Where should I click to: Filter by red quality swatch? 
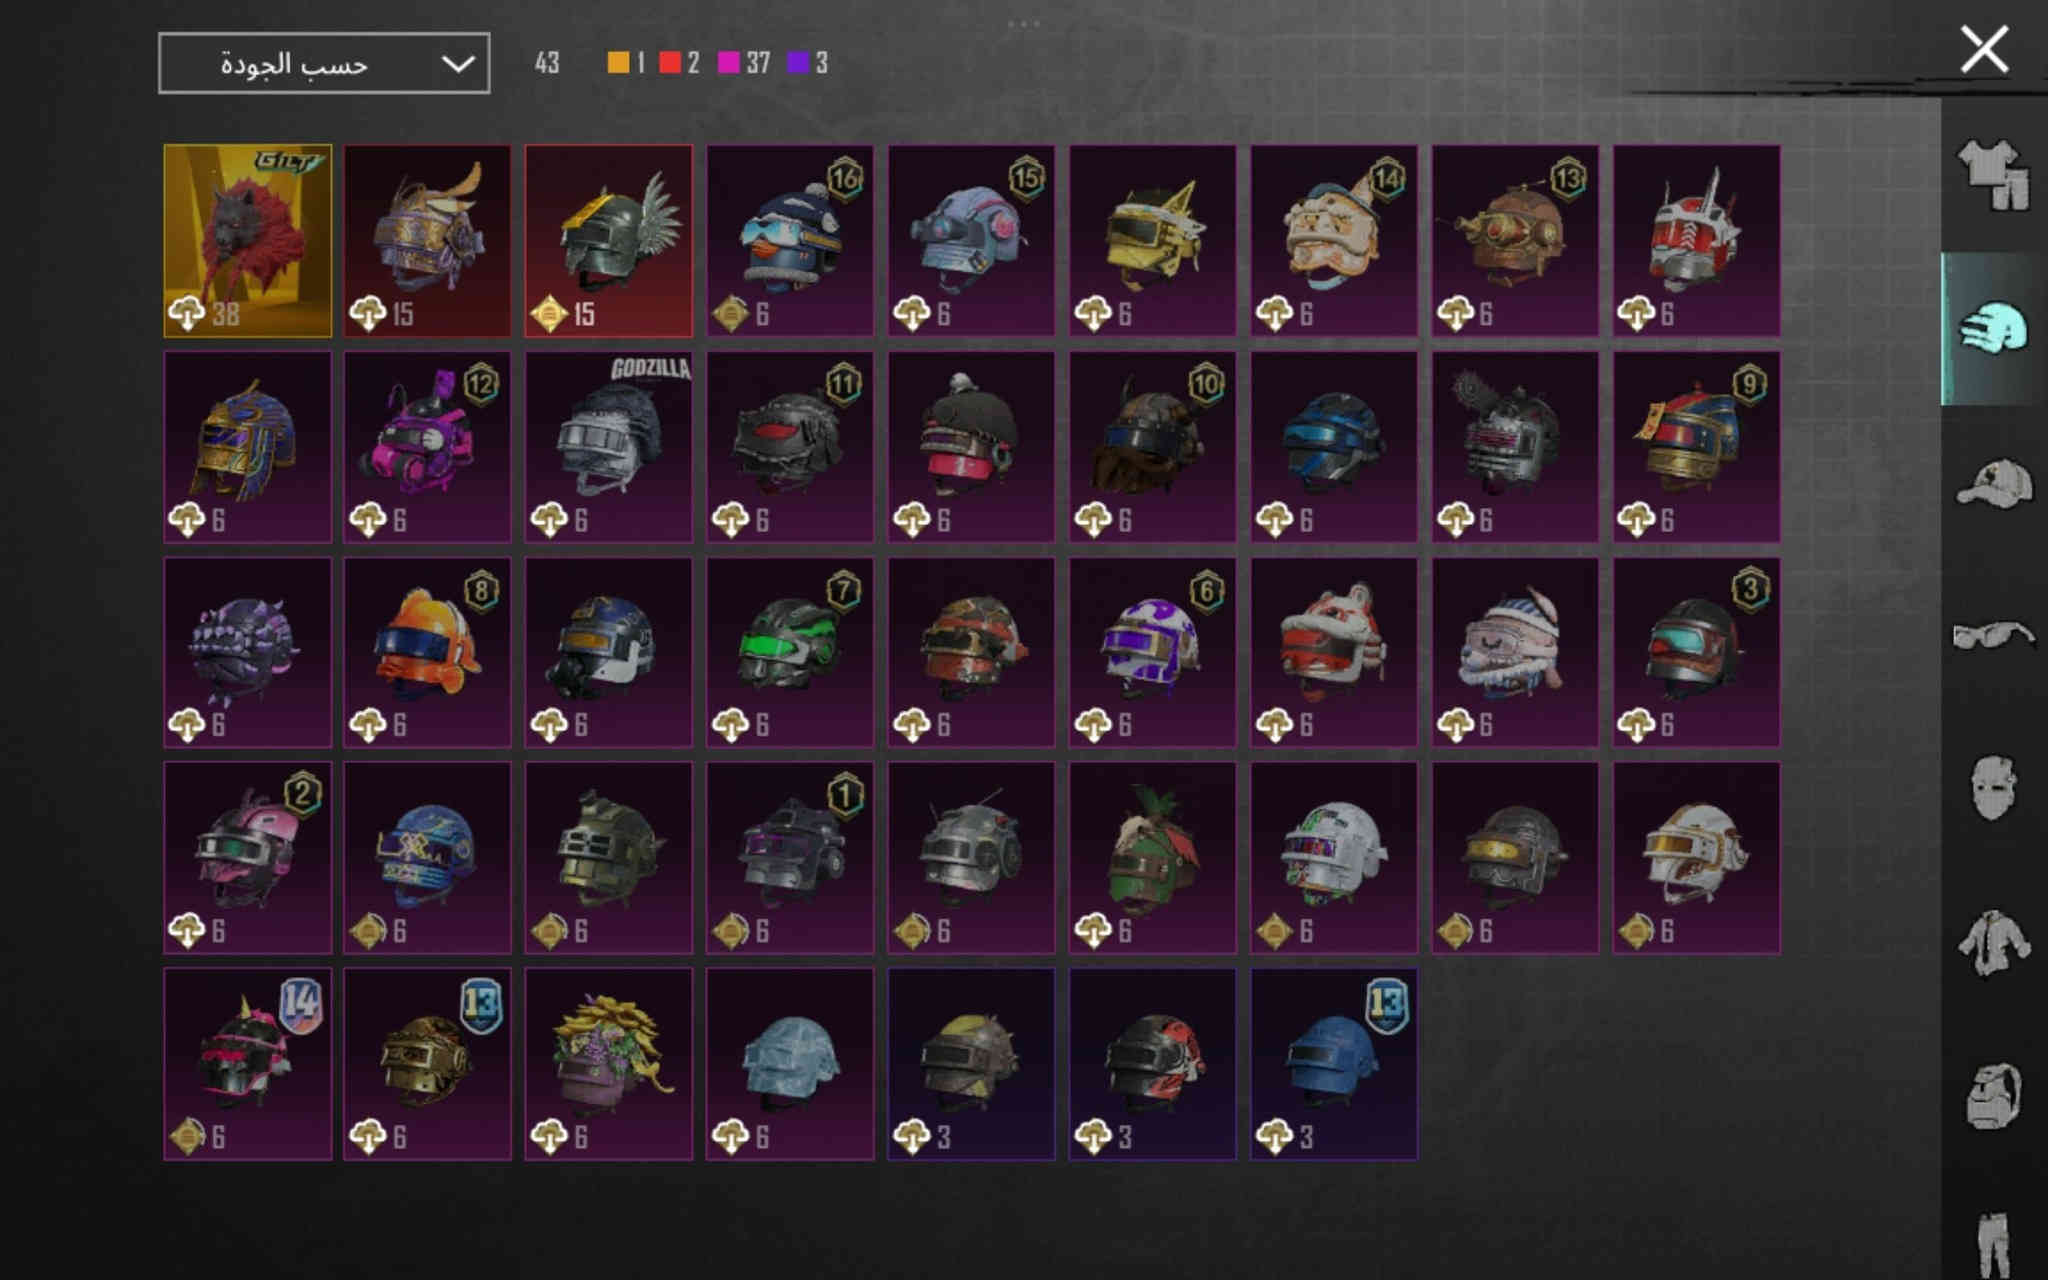click(x=680, y=63)
